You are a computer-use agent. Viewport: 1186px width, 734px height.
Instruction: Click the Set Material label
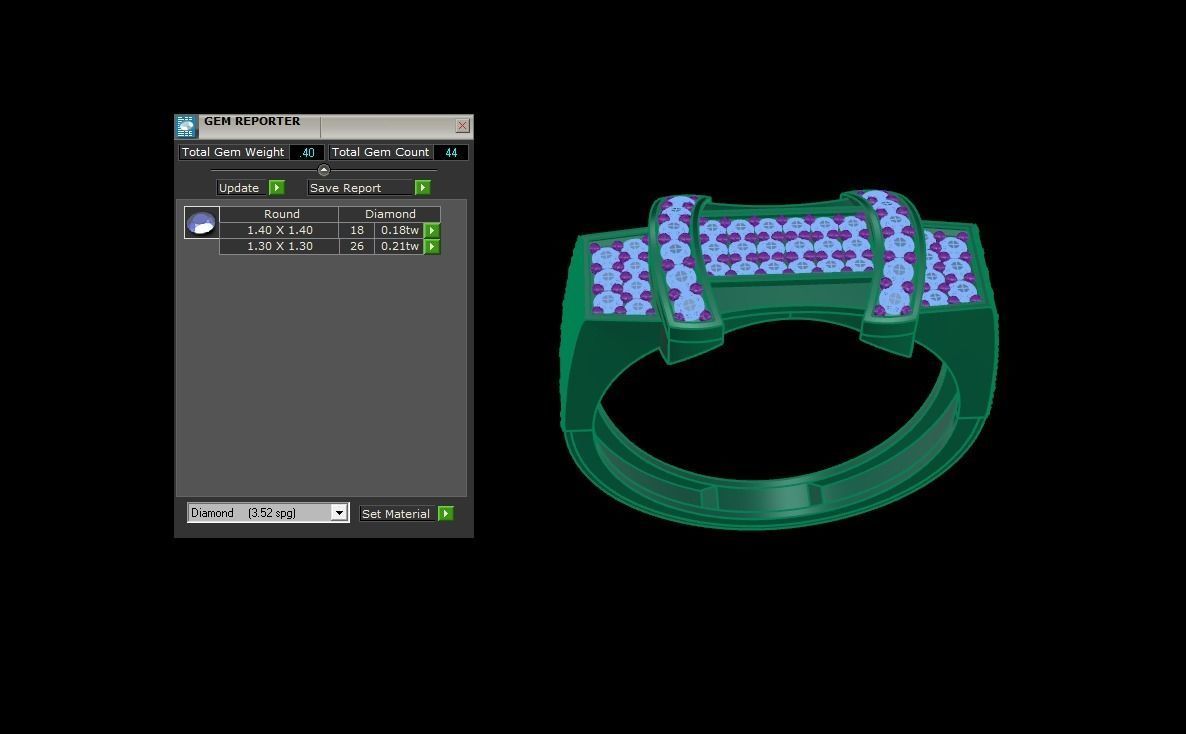click(396, 514)
